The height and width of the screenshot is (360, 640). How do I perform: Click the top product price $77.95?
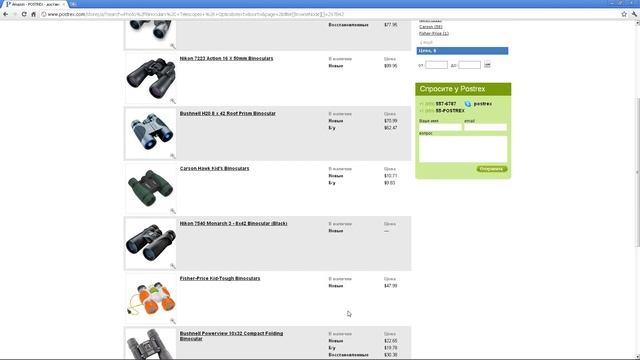391,25
